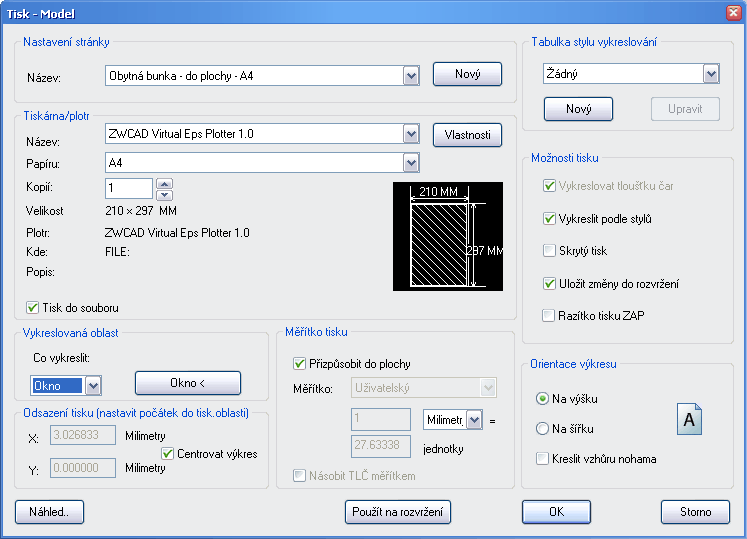The width and height of the screenshot is (747, 539).
Task: Close the Tisk dialog window
Action: point(731,13)
